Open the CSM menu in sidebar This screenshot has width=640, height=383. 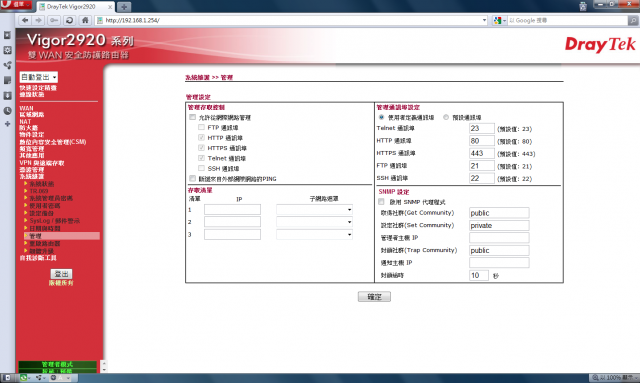(x=53, y=142)
